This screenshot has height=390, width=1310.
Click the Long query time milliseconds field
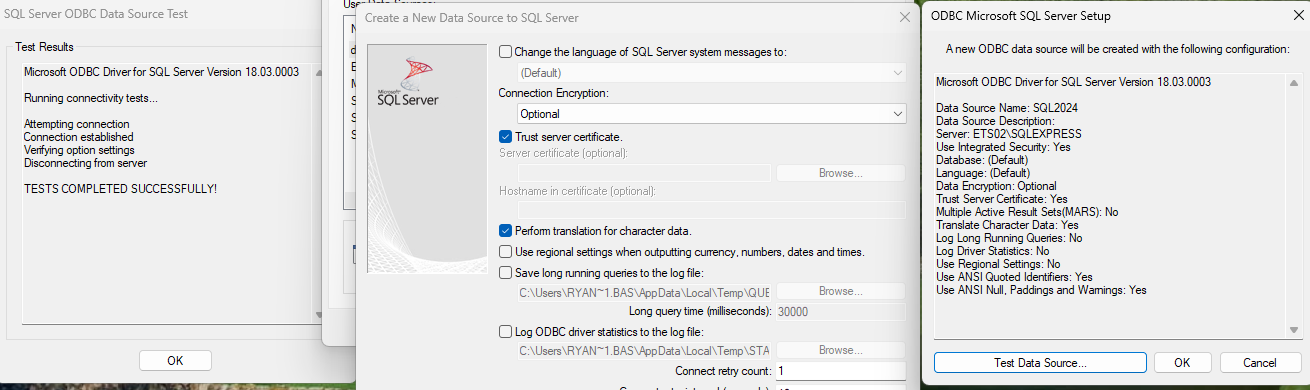(x=840, y=312)
